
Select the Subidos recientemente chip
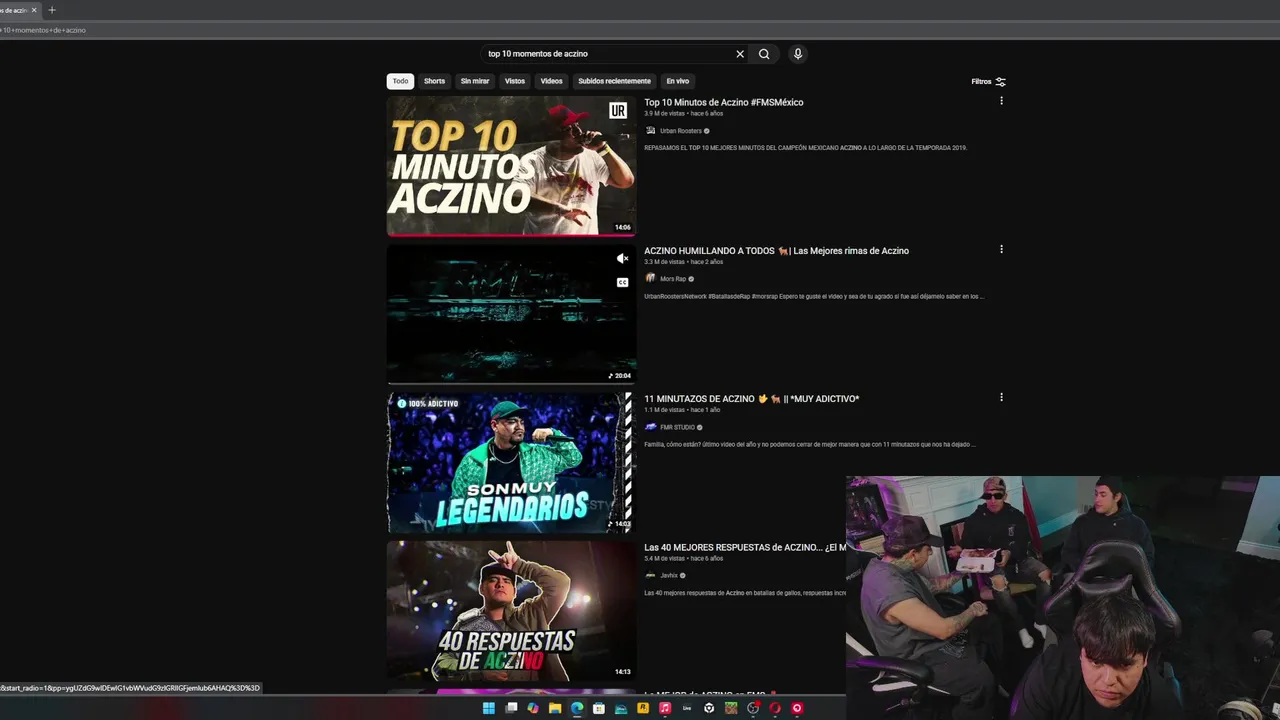tap(614, 81)
